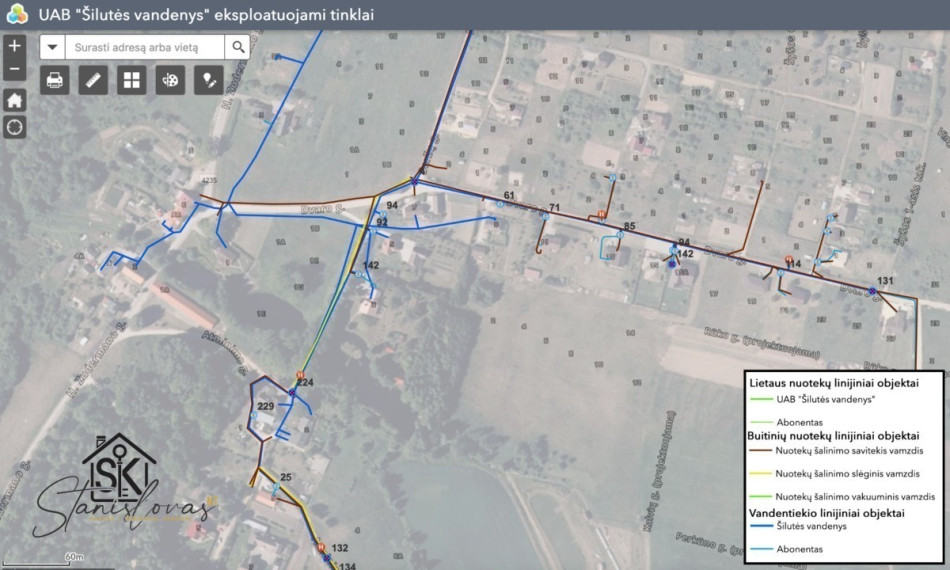950x570 pixels.
Task: Click the blue node marker near 131
Action: coord(872,291)
